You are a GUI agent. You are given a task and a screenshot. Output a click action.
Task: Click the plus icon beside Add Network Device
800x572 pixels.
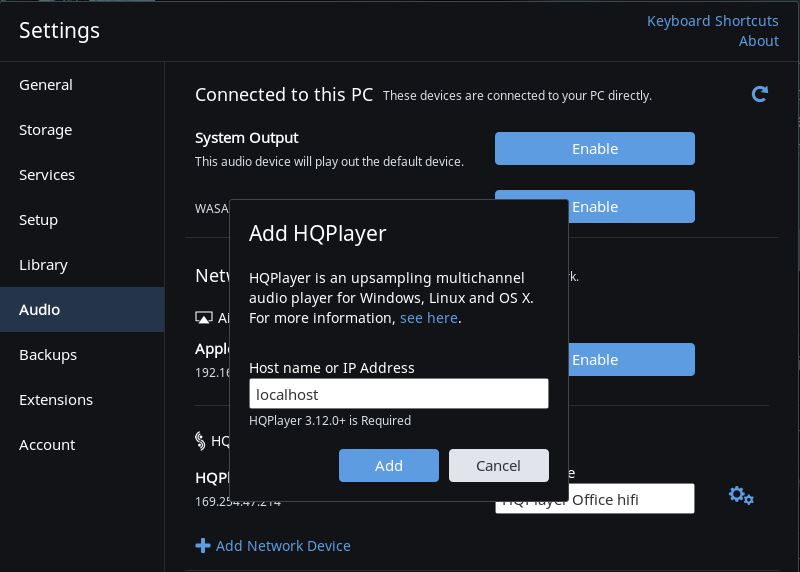(x=203, y=545)
